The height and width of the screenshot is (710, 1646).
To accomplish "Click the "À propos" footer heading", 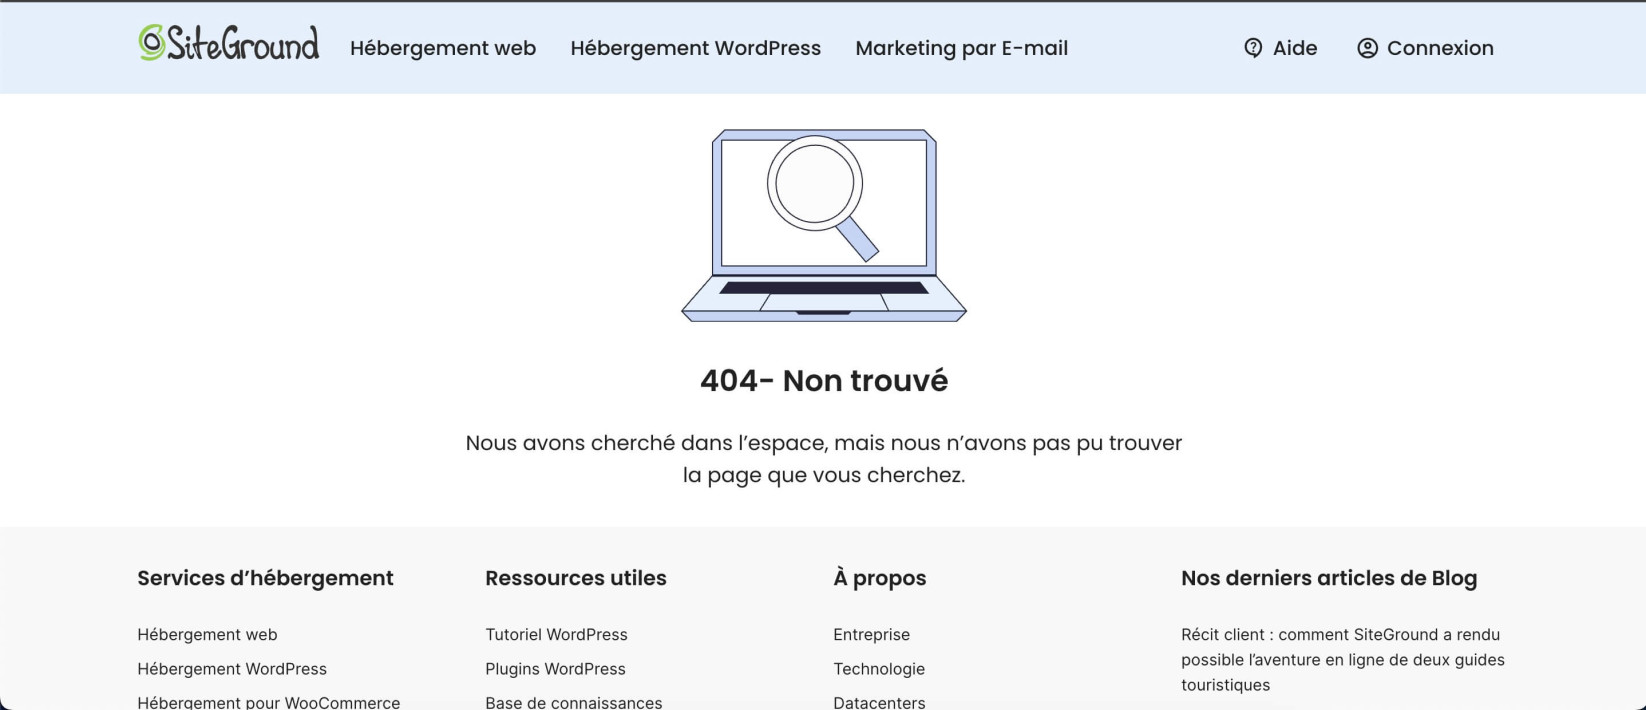I will point(880,578).
